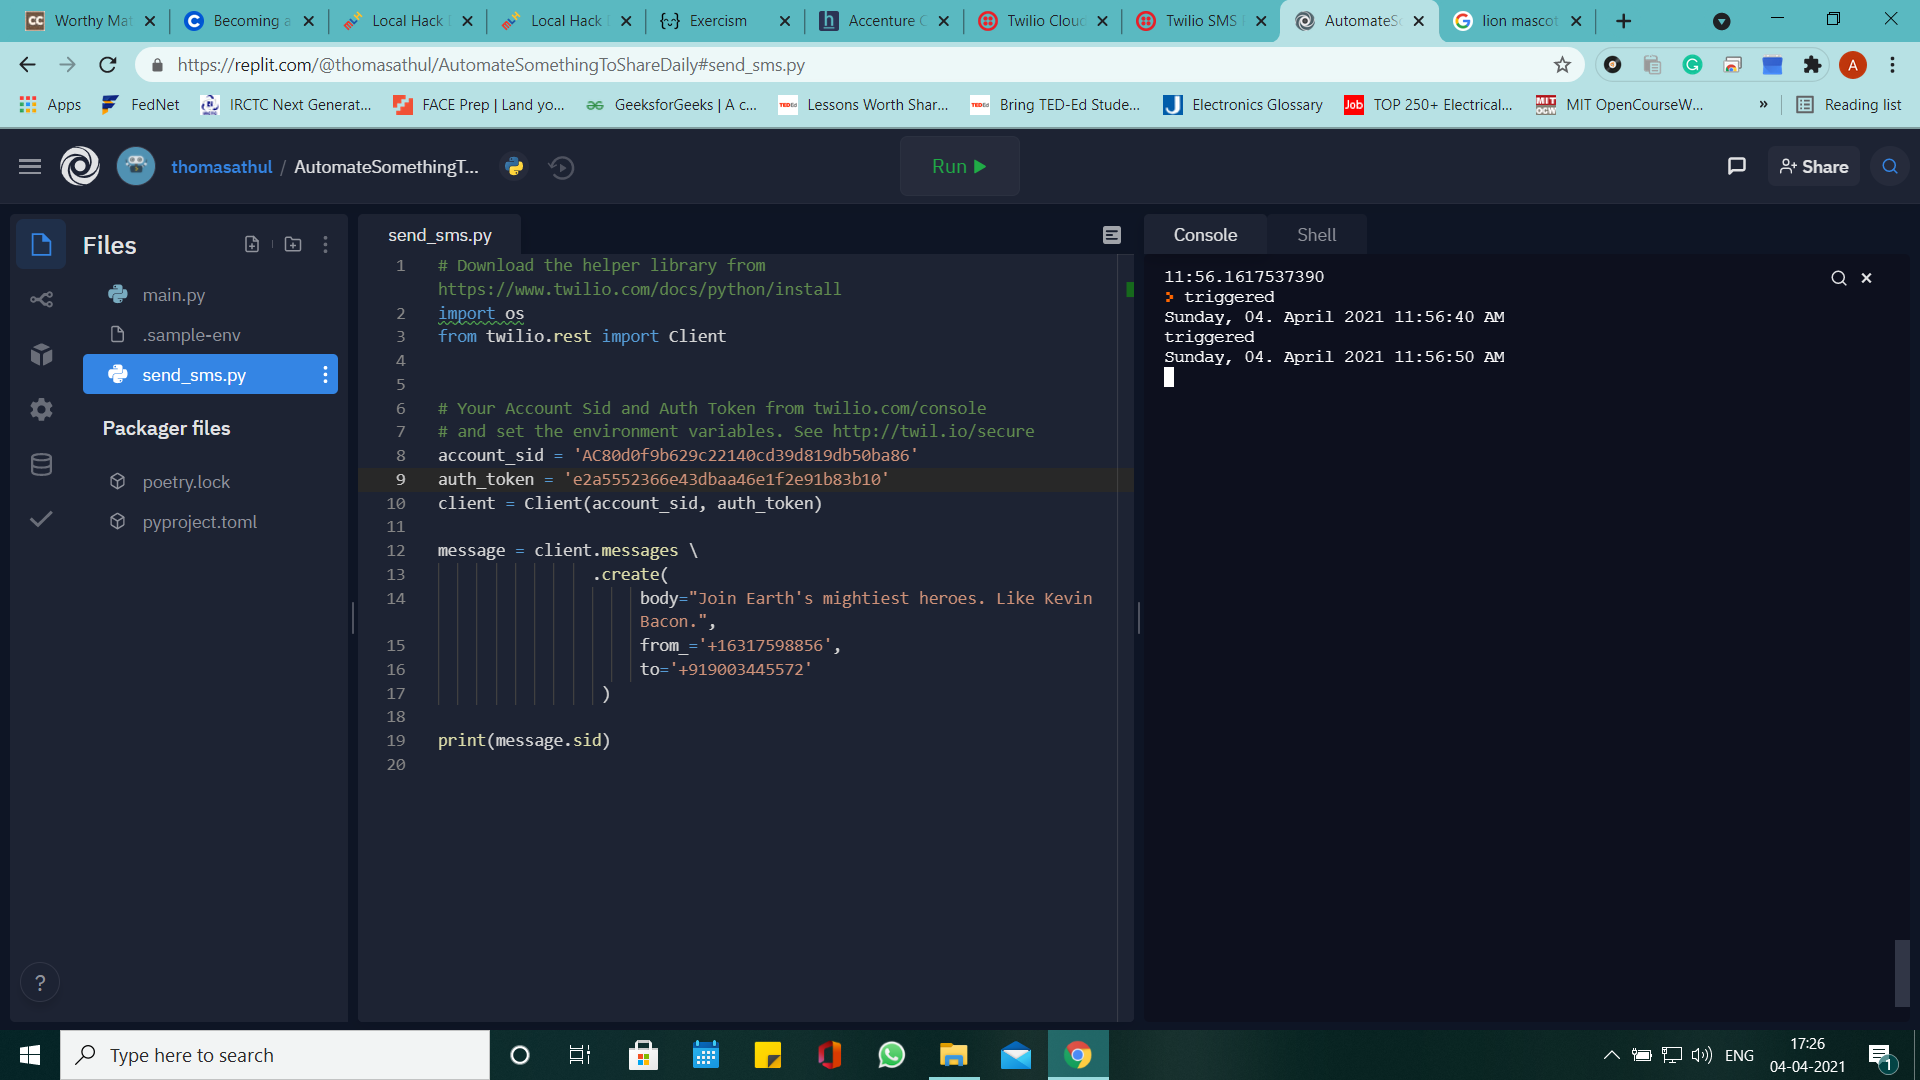The image size is (1920, 1080).
Task: Switch to the Shell tab
Action: [1316, 235]
